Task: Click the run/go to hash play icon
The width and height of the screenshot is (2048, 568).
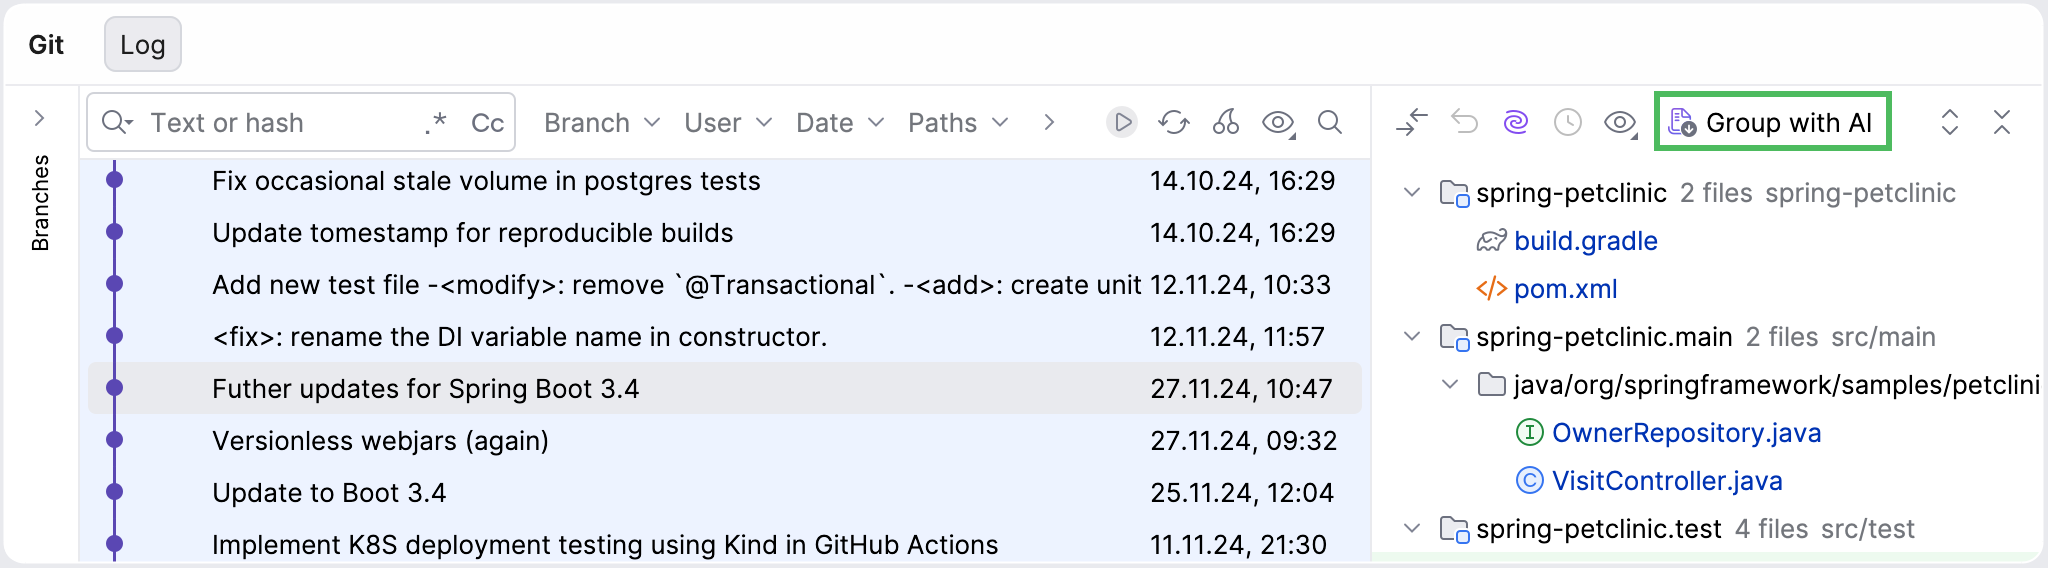Action: click(1122, 123)
